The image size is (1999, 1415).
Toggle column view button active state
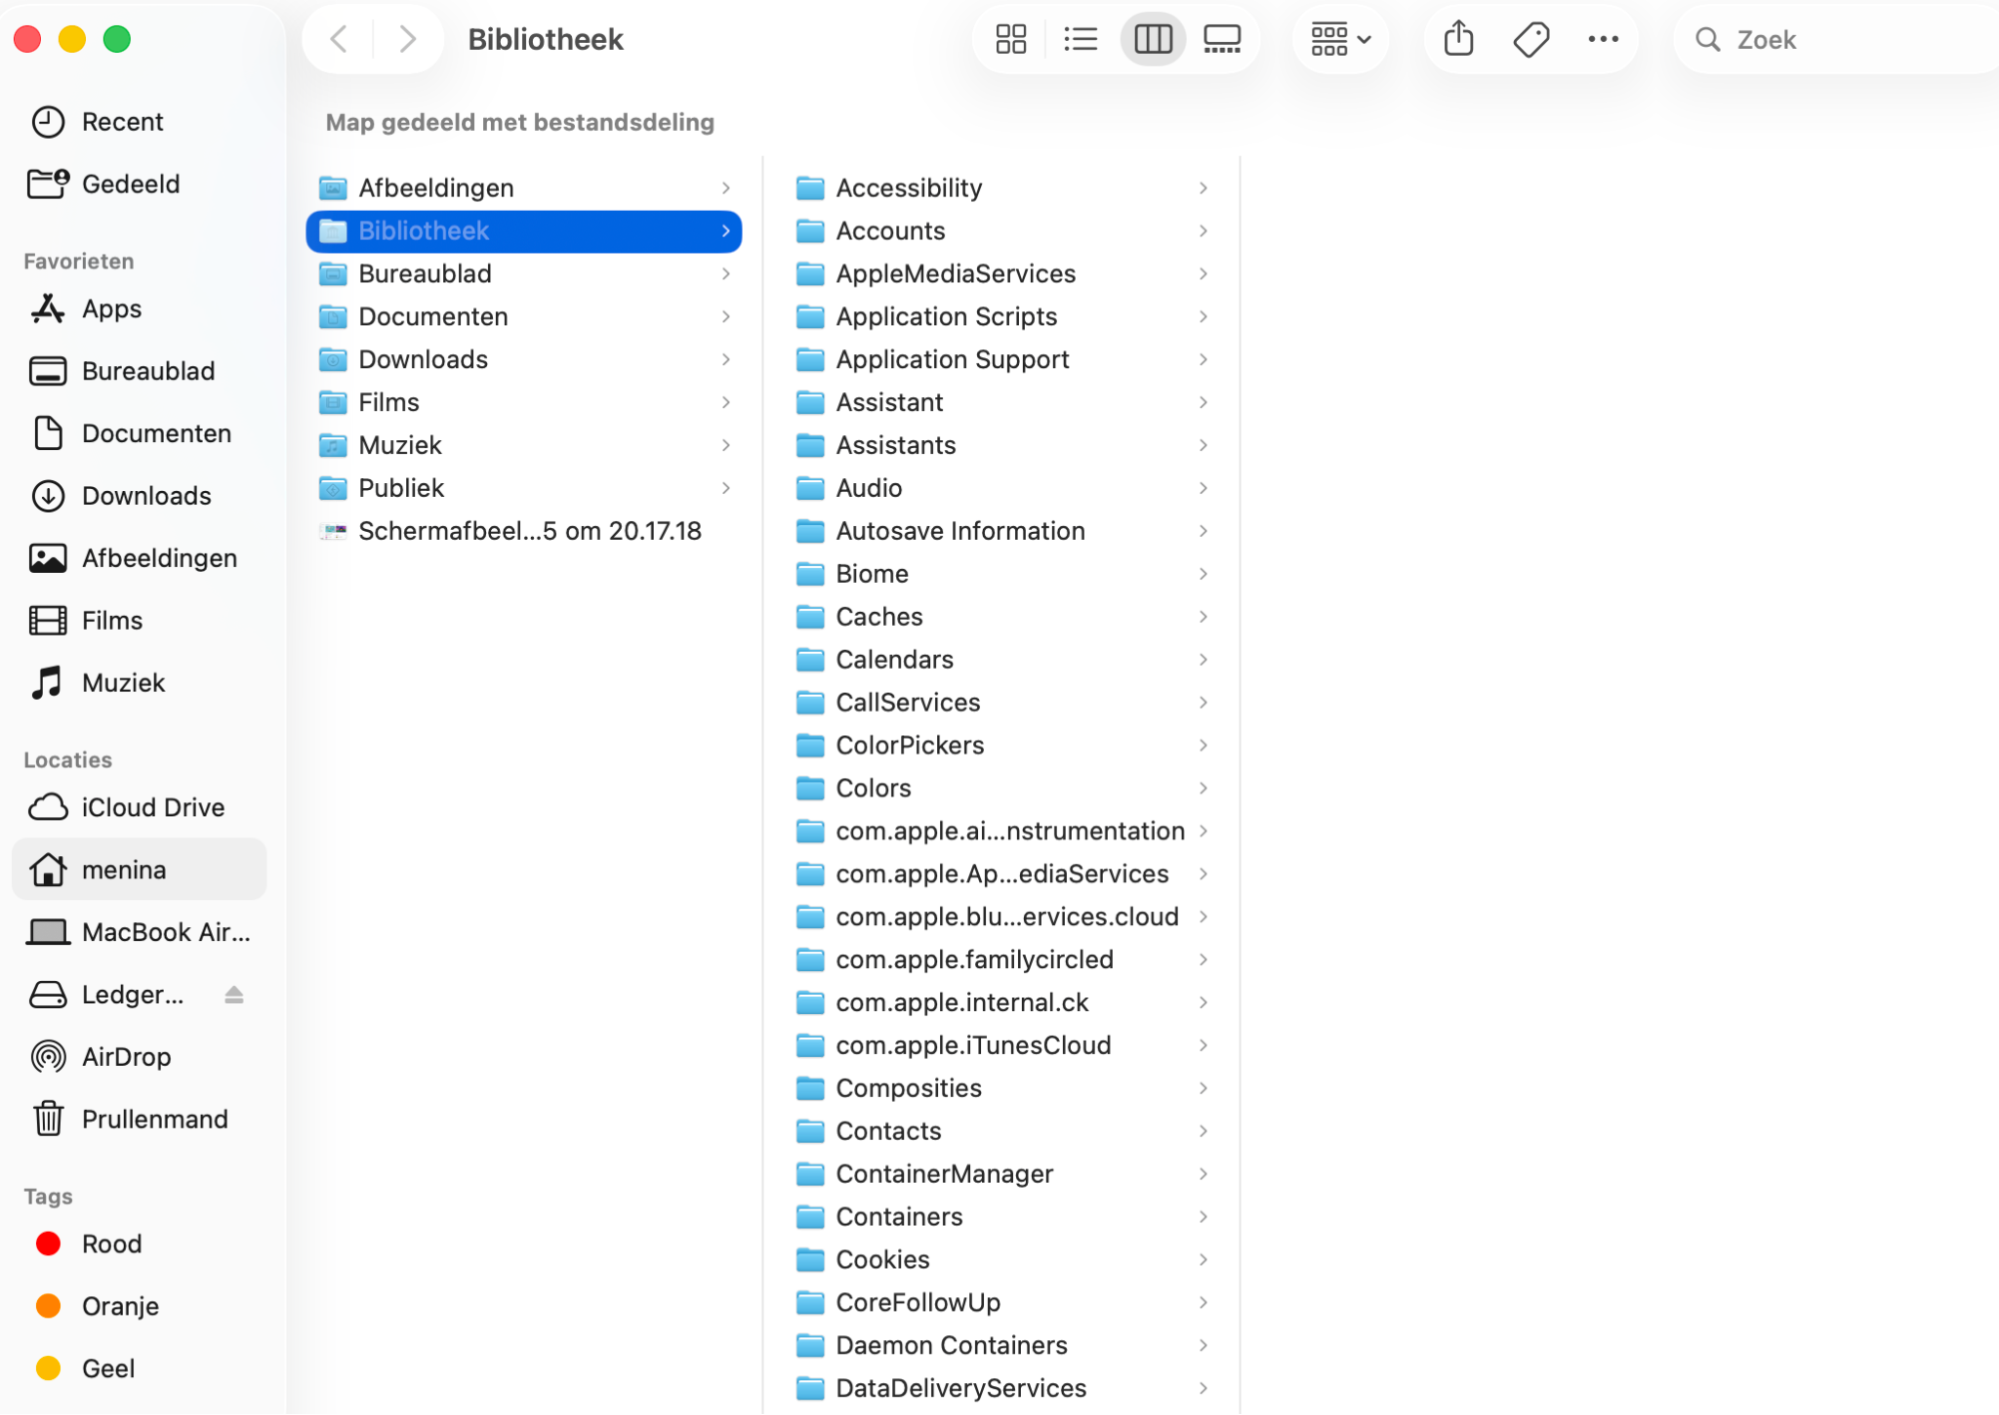pos(1152,39)
